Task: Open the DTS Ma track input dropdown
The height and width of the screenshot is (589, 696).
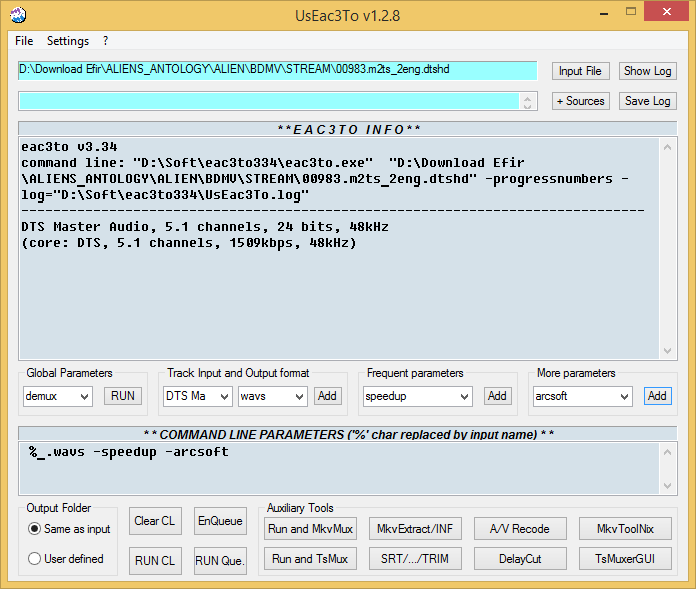Action: (198, 396)
